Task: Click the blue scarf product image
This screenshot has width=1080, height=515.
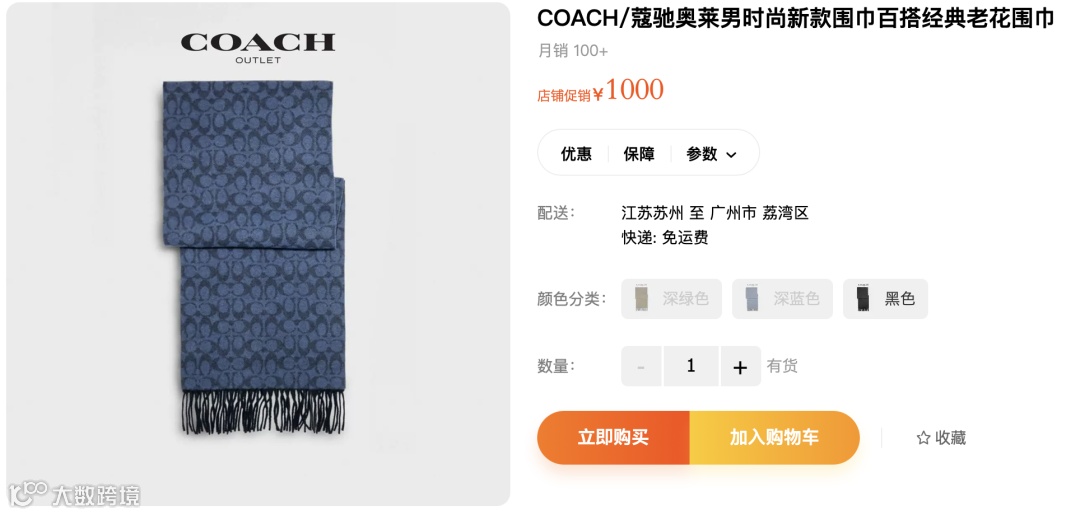Action: [254, 257]
